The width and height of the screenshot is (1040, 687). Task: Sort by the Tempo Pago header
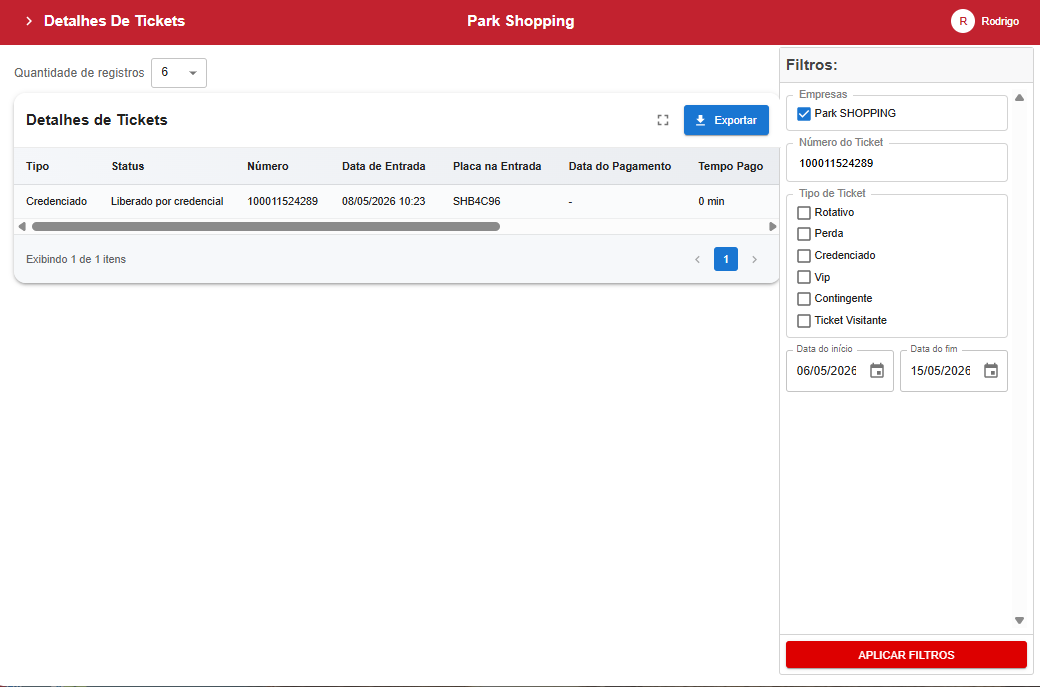pyautogui.click(x=731, y=166)
